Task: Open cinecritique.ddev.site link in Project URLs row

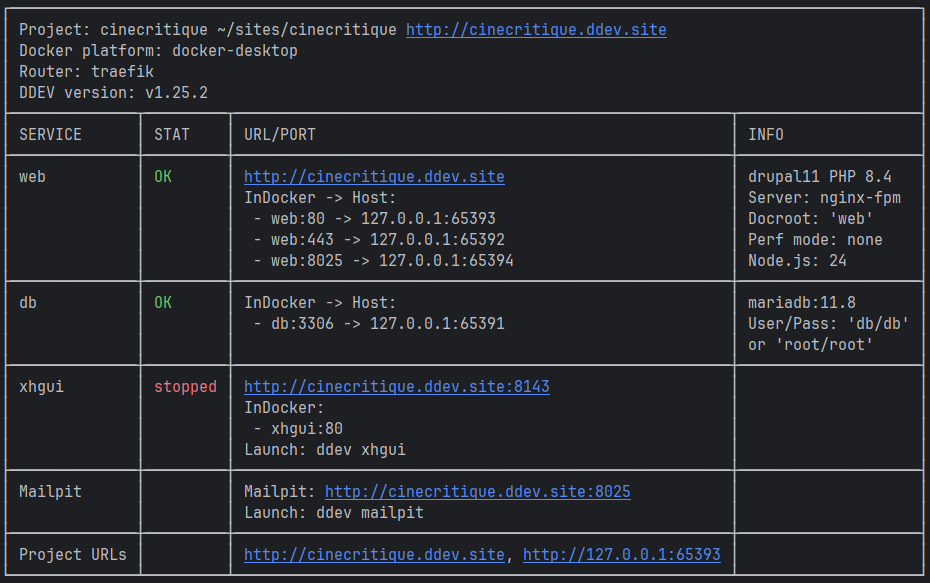Action: tap(374, 555)
